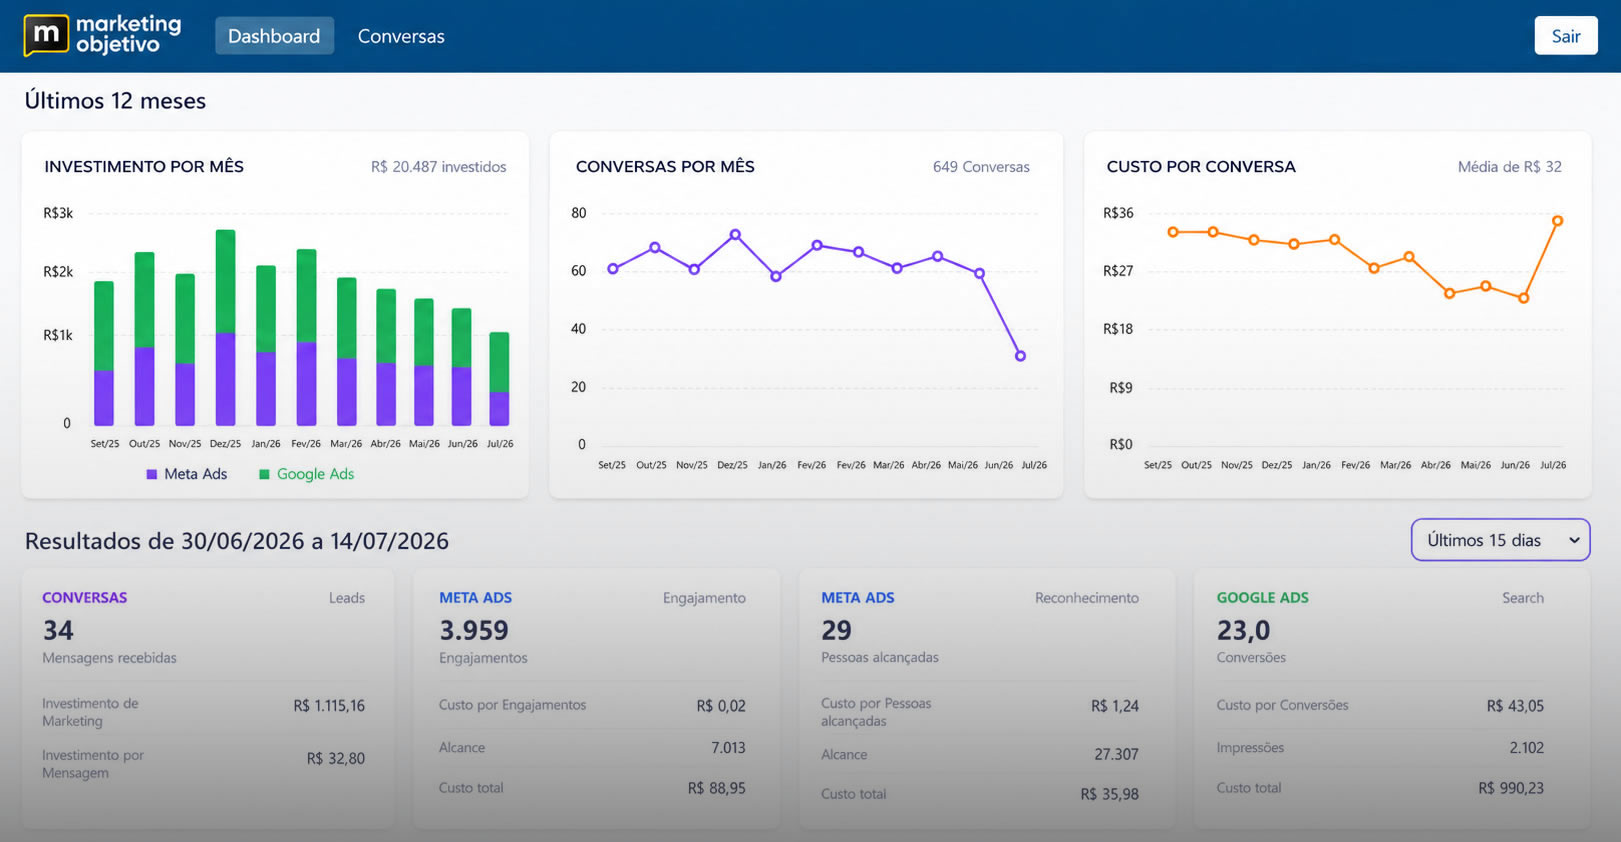
Task: Click the 'Média de R$ 32' label
Action: (x=1509, y=167)
